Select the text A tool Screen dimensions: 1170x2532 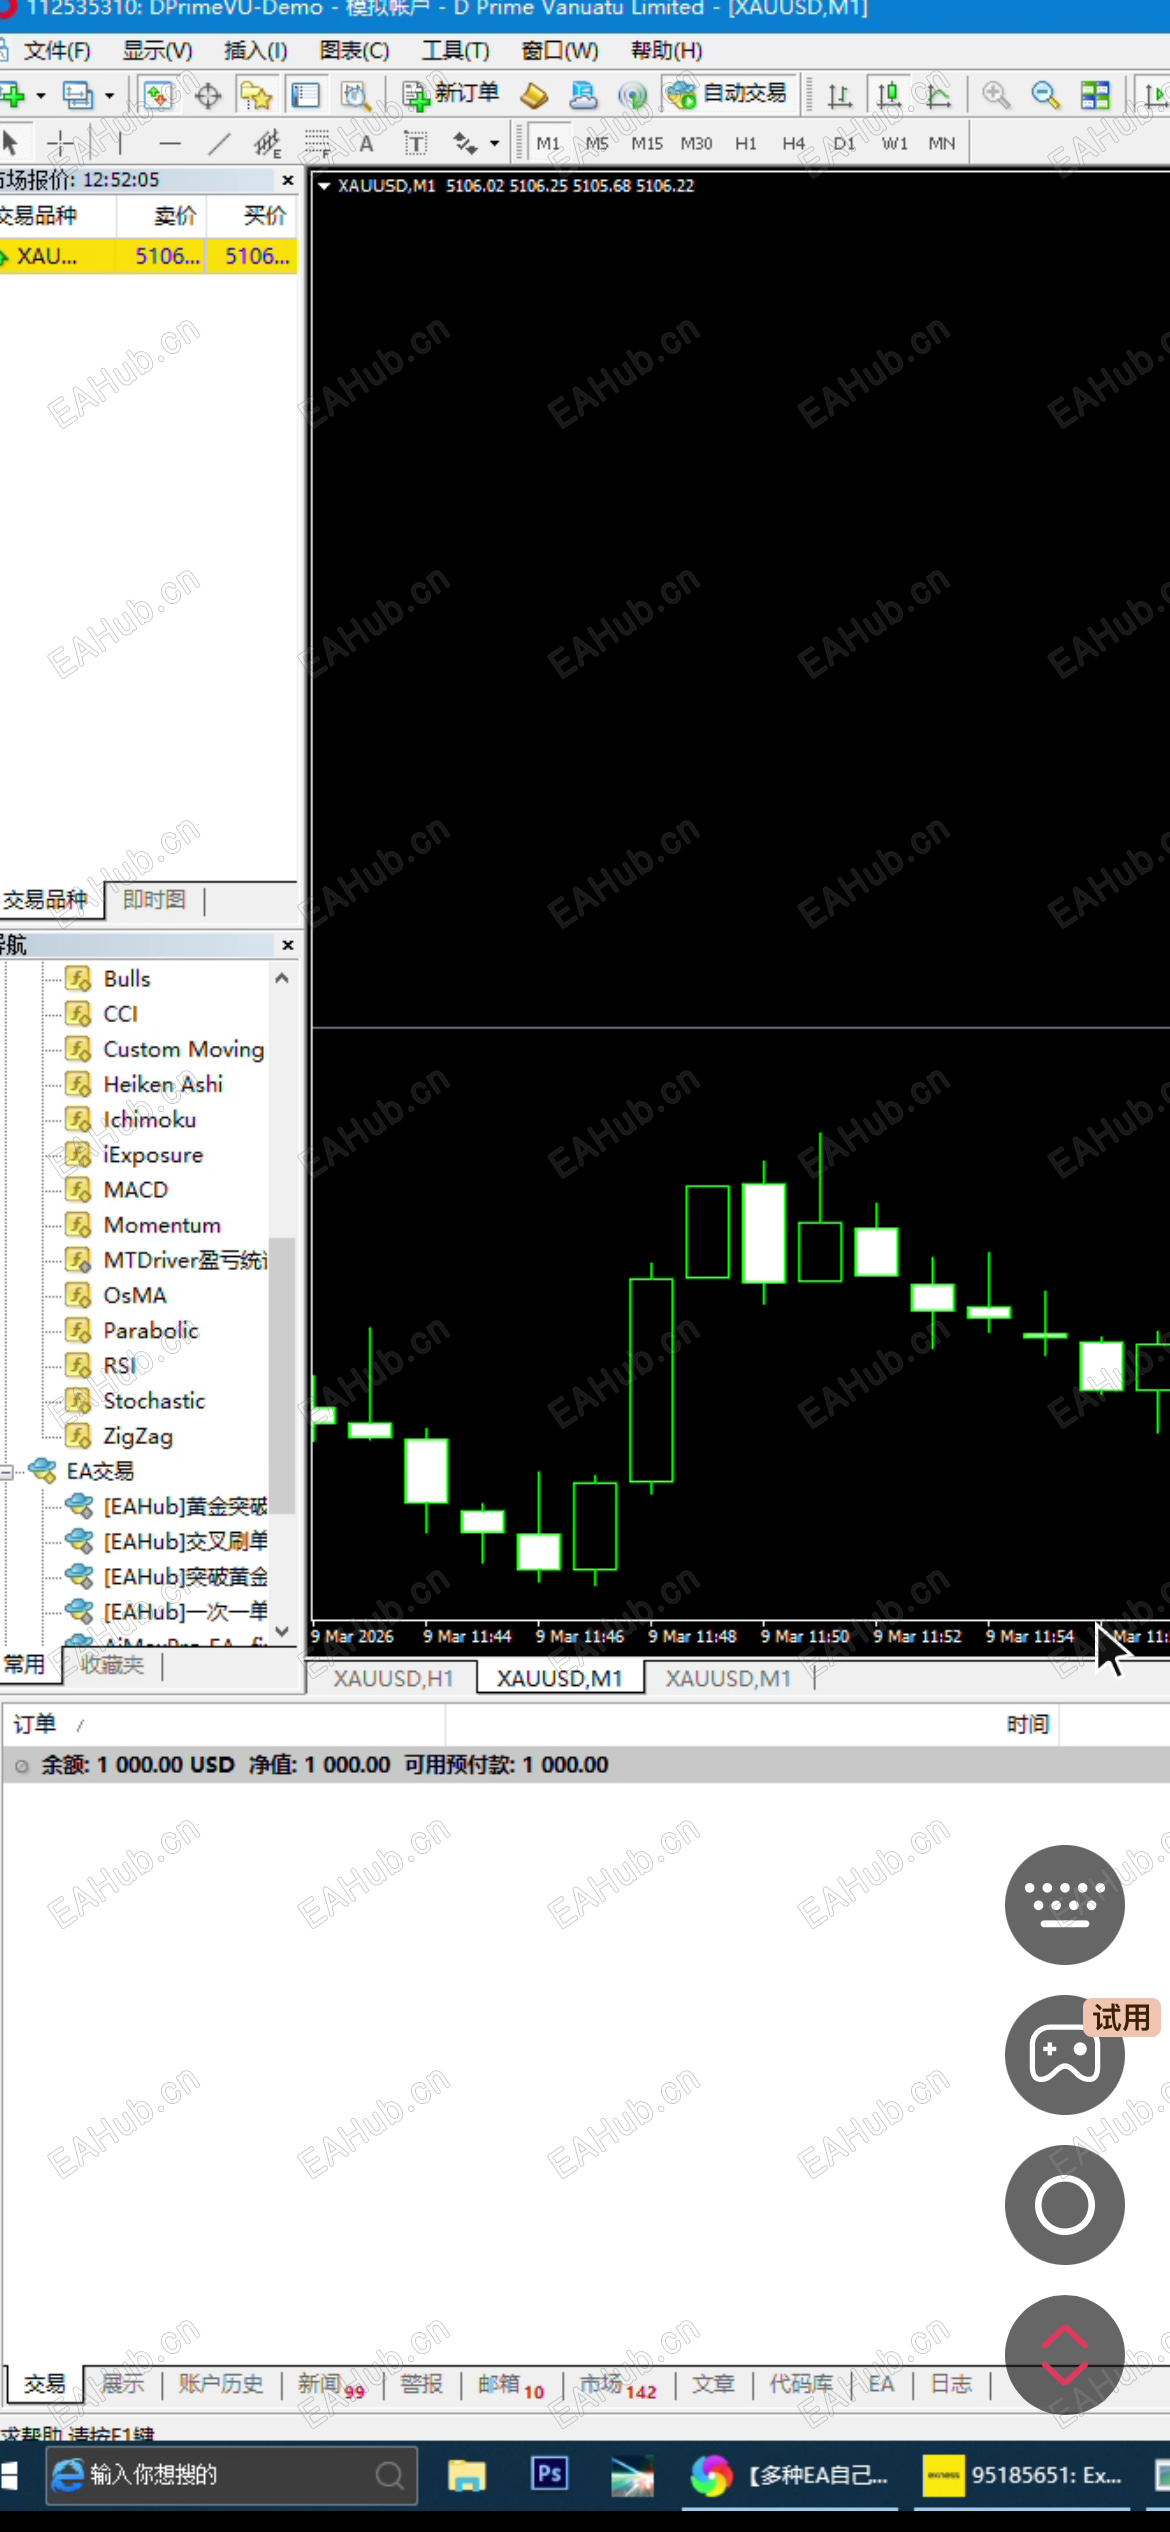(x=367, y=143)
